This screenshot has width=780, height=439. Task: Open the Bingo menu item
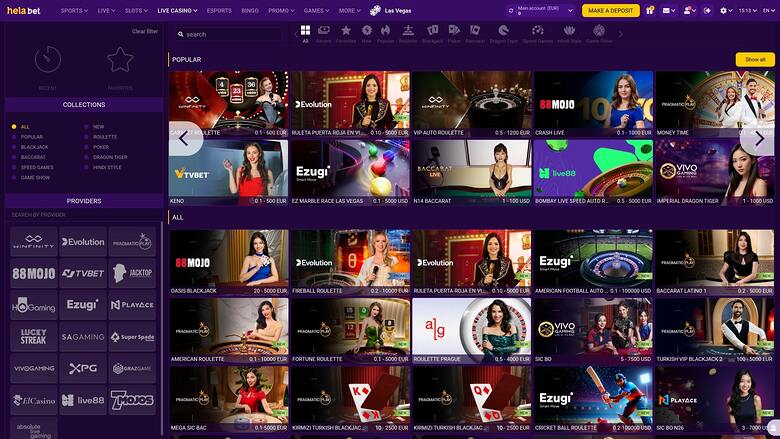tap(250, 10)
